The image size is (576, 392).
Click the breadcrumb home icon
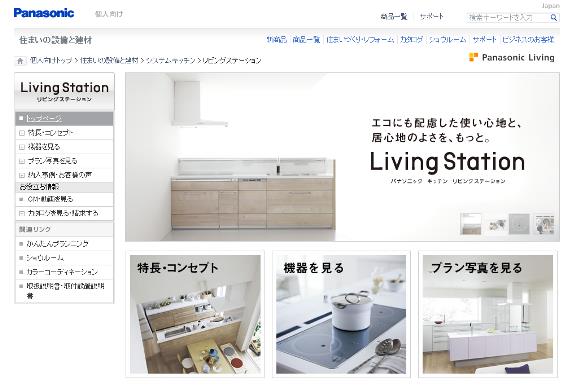[20, 61]
